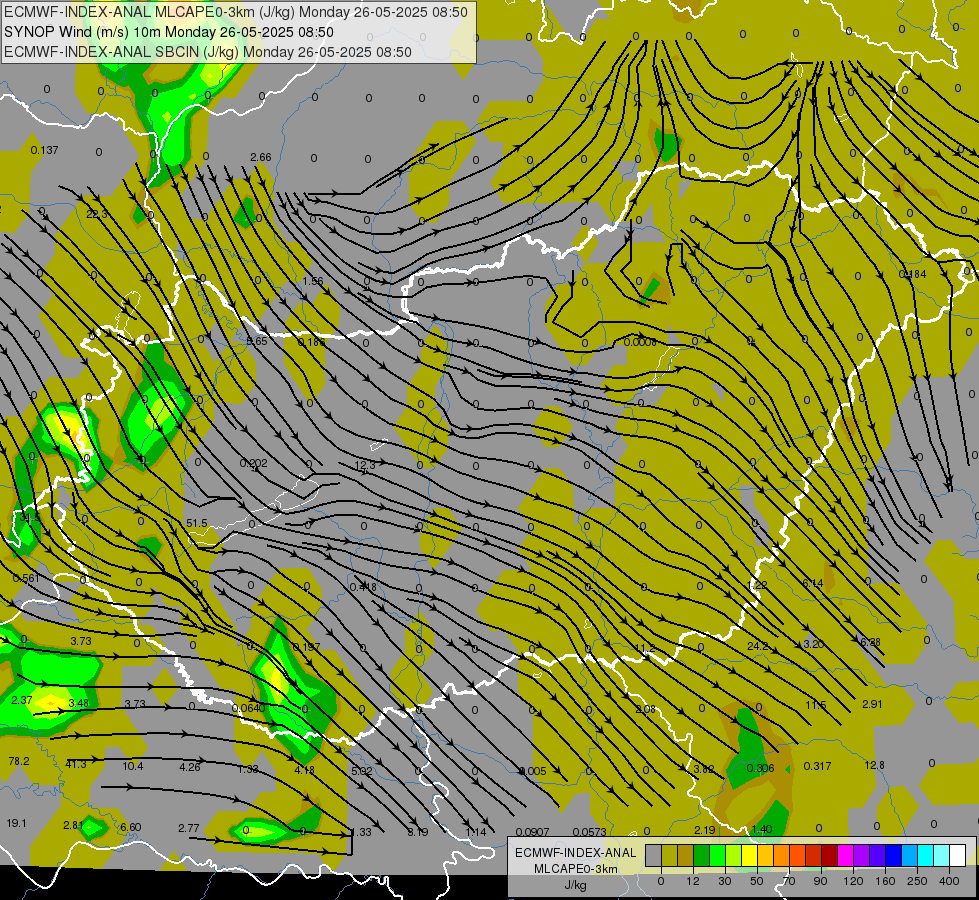979x900 pixels.
Task: Click the map value 2.66
Action: click(260, 157)
